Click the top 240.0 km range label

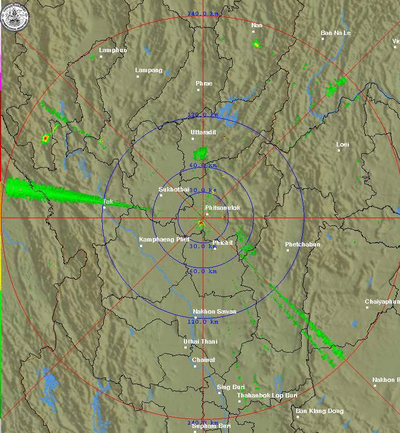click(203, 14)
